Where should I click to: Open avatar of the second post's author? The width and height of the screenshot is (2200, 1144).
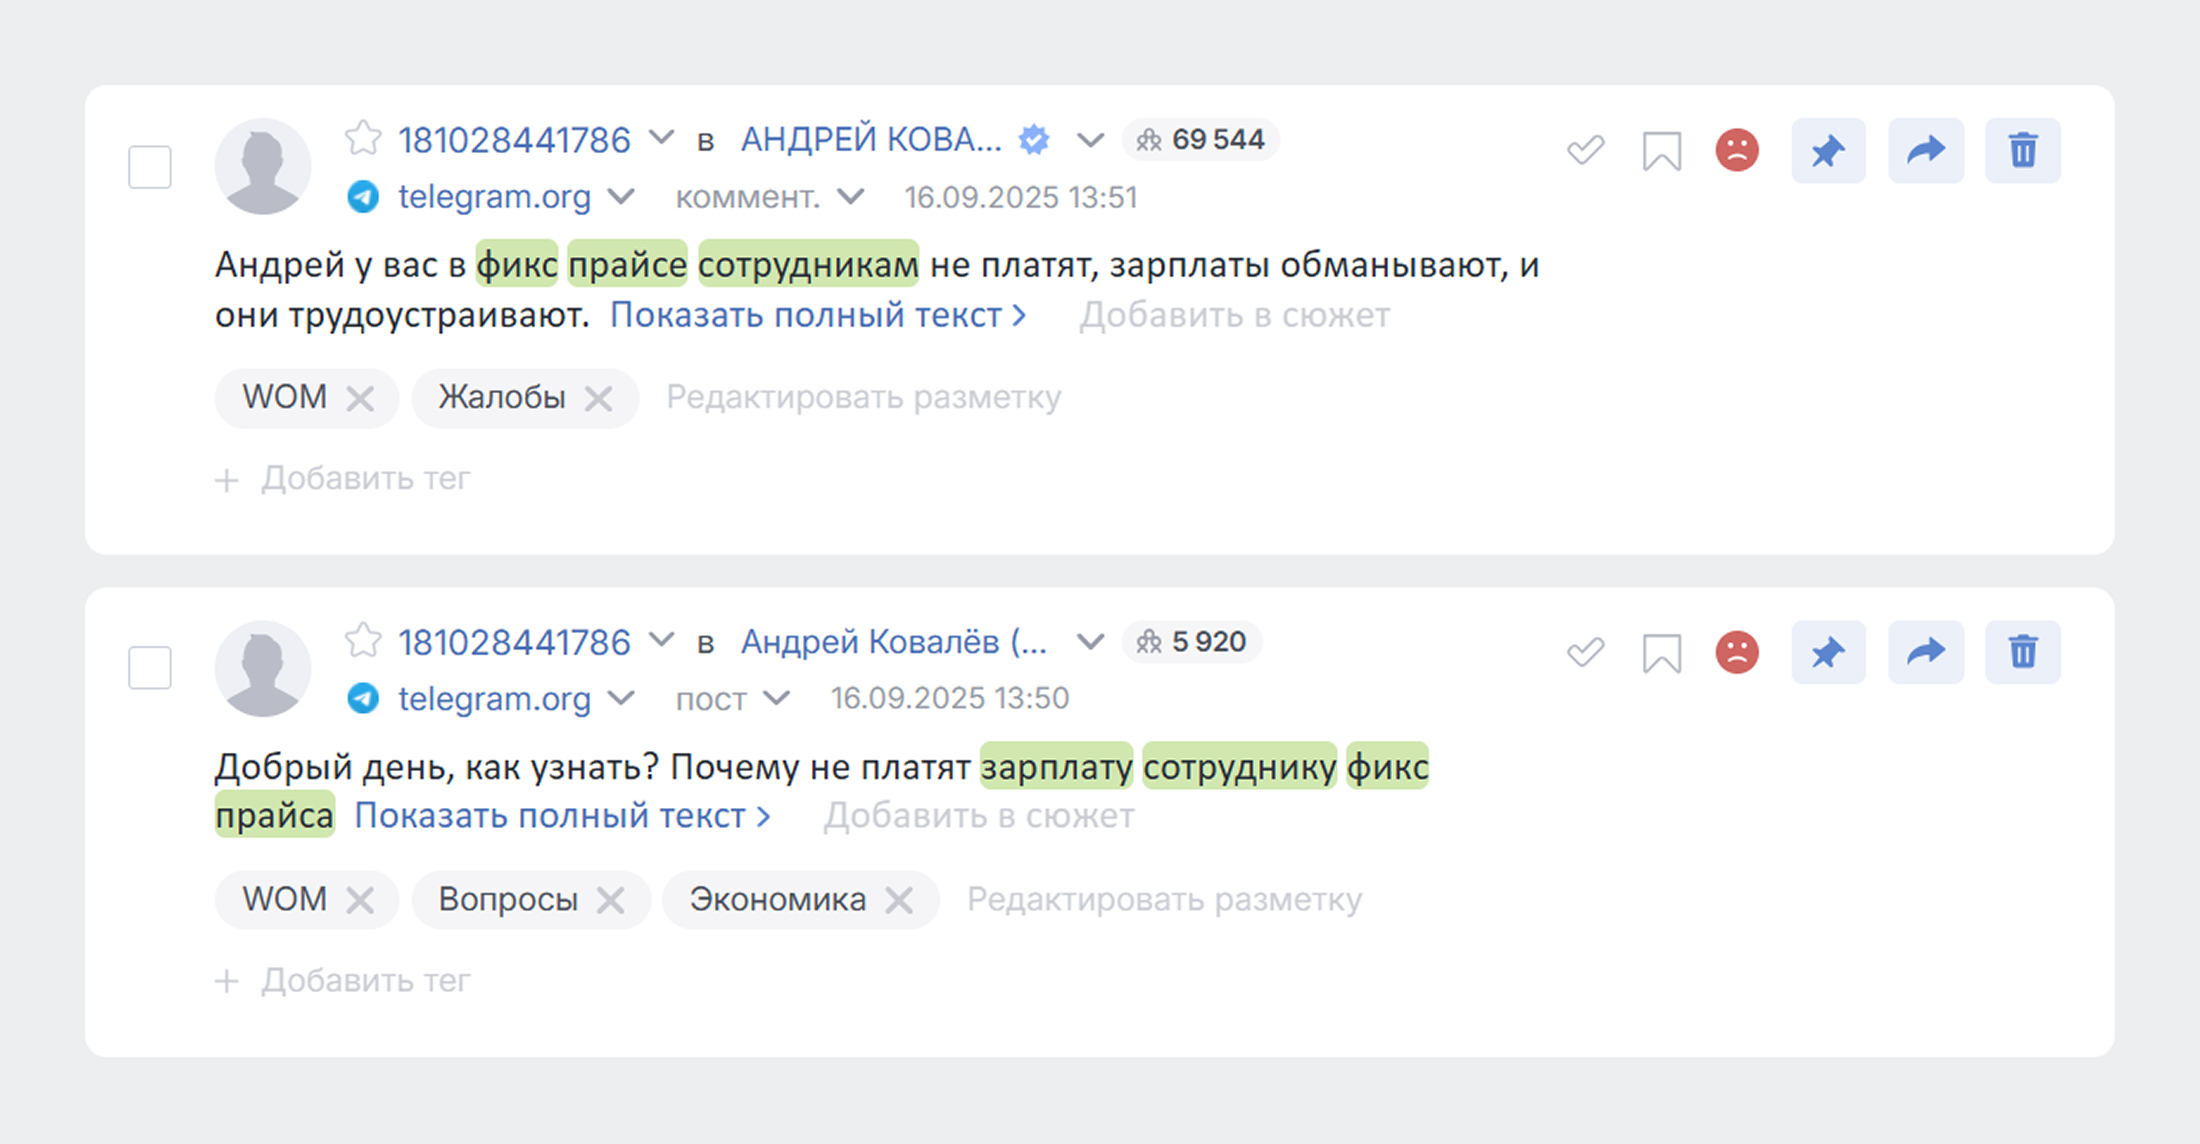263,668
